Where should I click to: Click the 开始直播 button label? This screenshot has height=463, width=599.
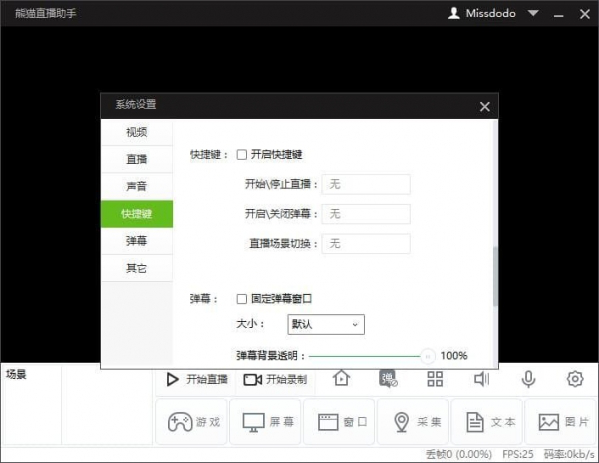pyautogui.click(x=207, y=379)
